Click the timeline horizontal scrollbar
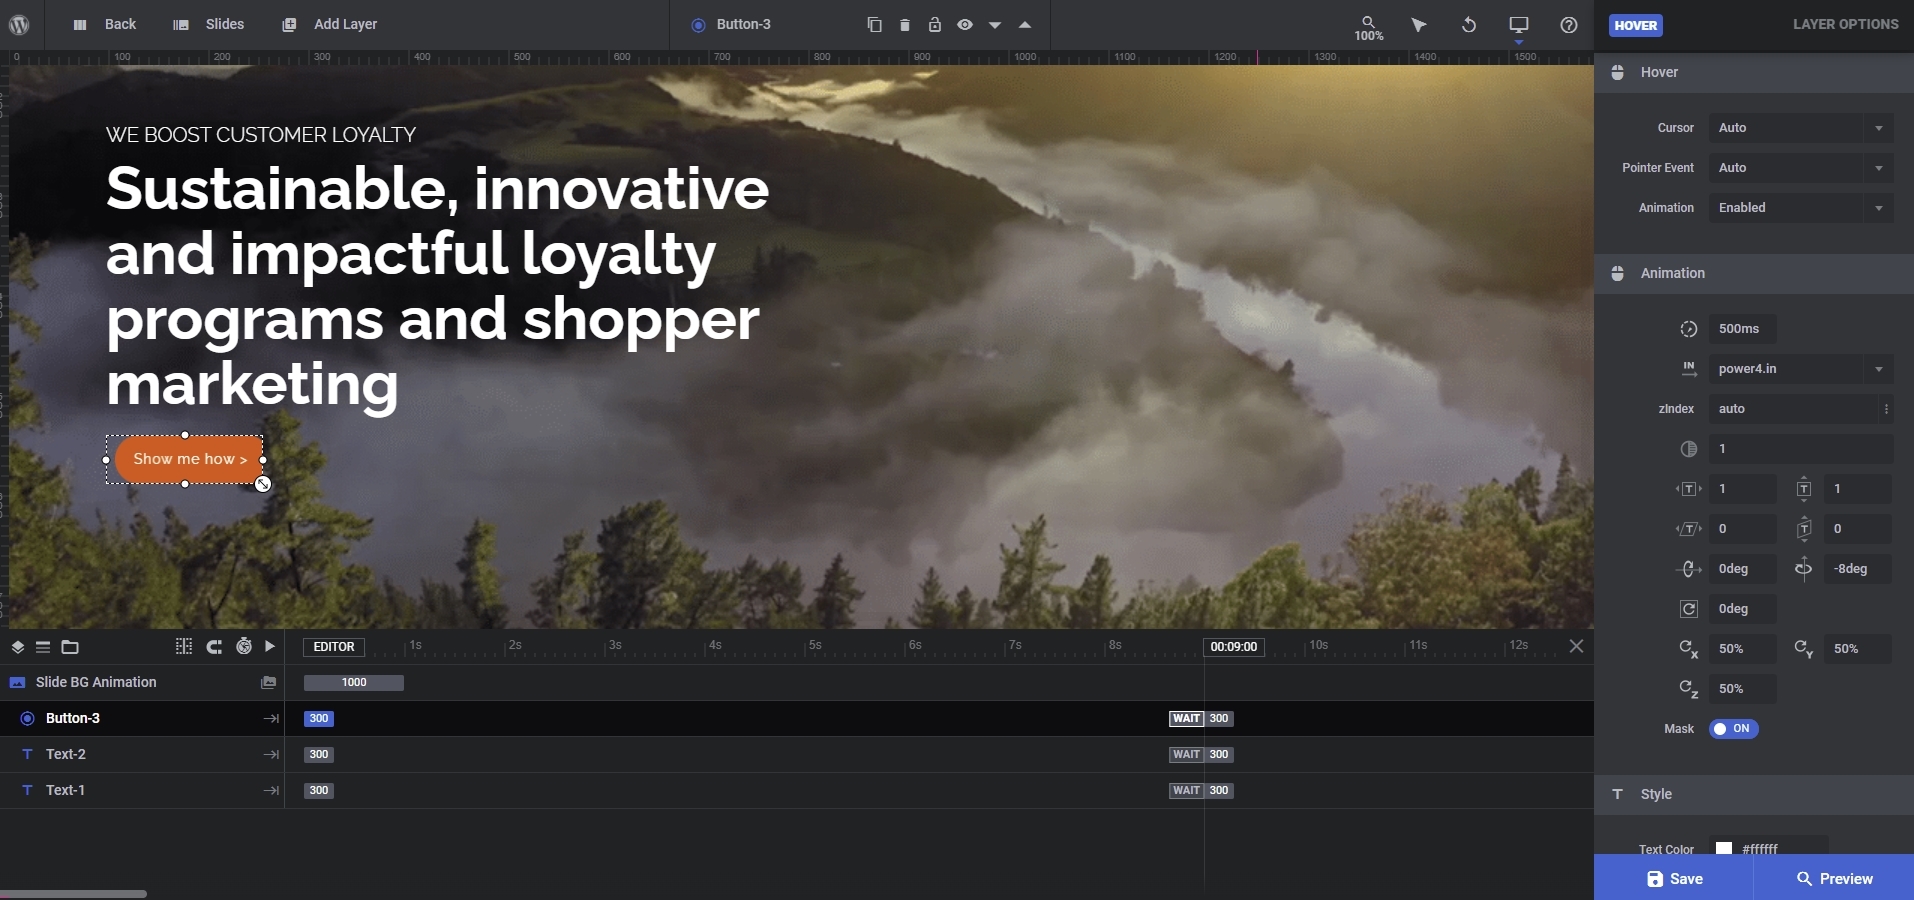 coord(74,894)
